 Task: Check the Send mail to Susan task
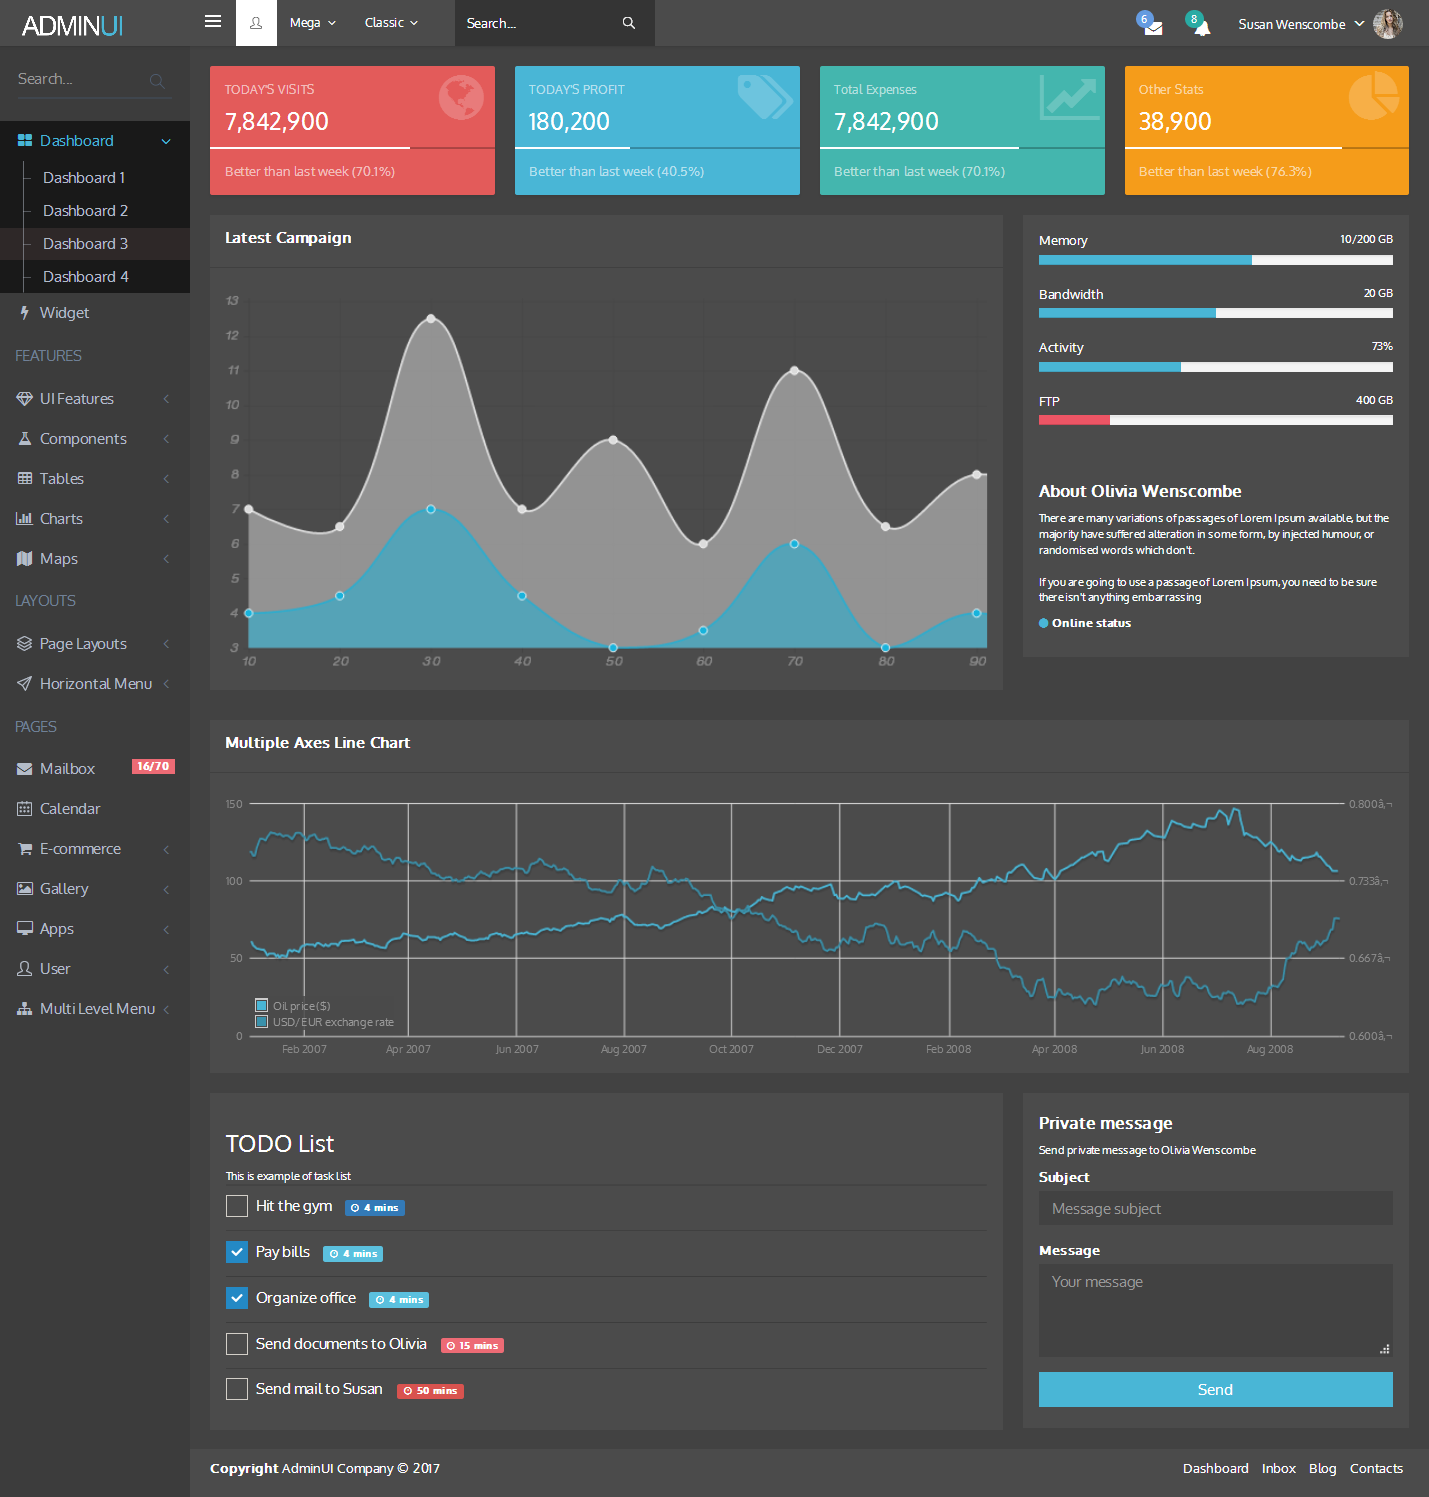pos(237,1389)
